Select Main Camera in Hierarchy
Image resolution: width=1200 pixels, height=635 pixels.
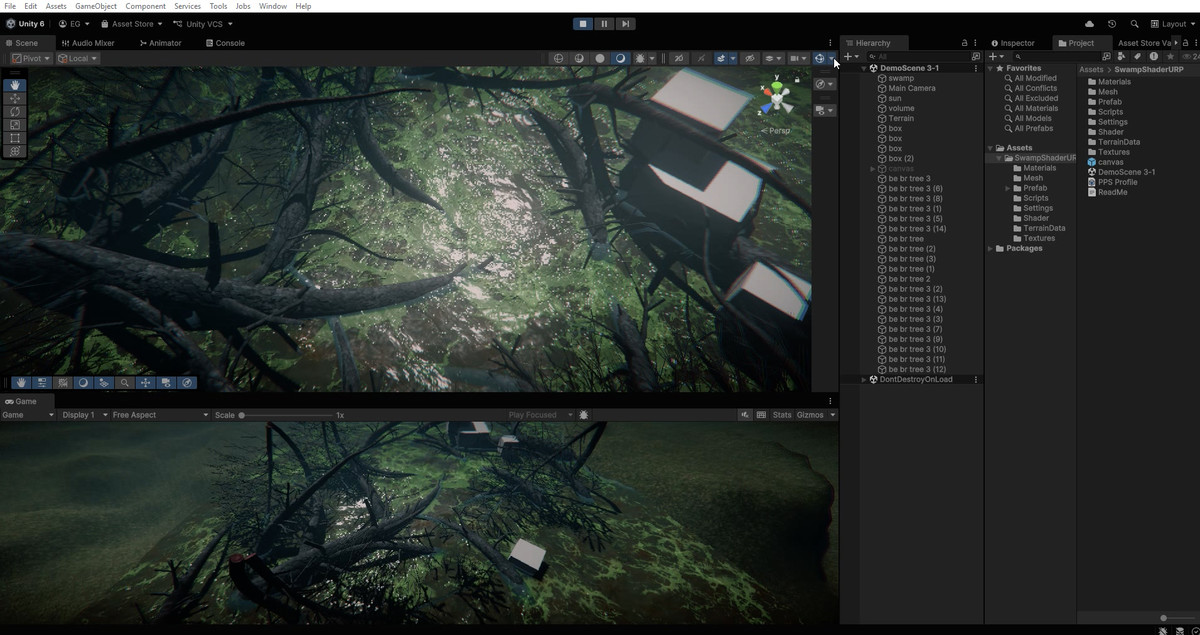click(912, 88)
